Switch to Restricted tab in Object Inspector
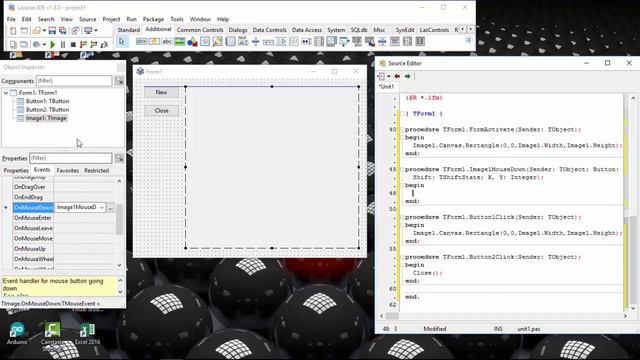Screen dimensions: 640x360 [97, 171]
